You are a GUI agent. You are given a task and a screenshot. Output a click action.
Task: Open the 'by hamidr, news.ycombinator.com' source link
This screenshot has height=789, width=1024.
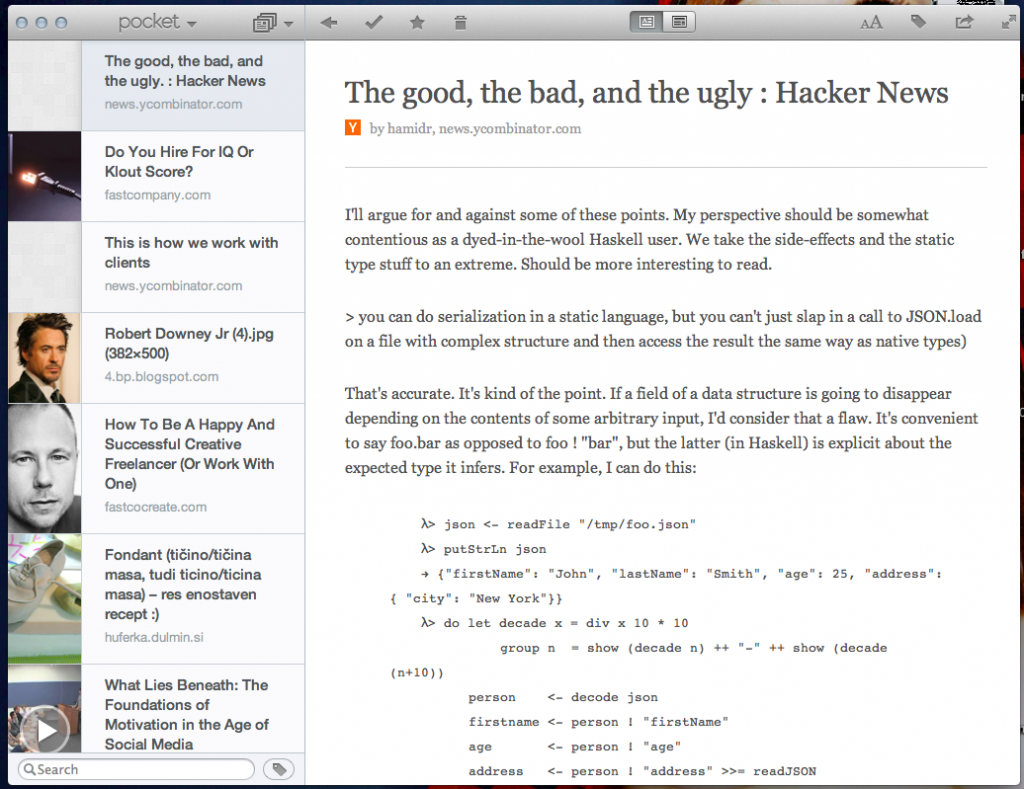[x=475, y=129]
